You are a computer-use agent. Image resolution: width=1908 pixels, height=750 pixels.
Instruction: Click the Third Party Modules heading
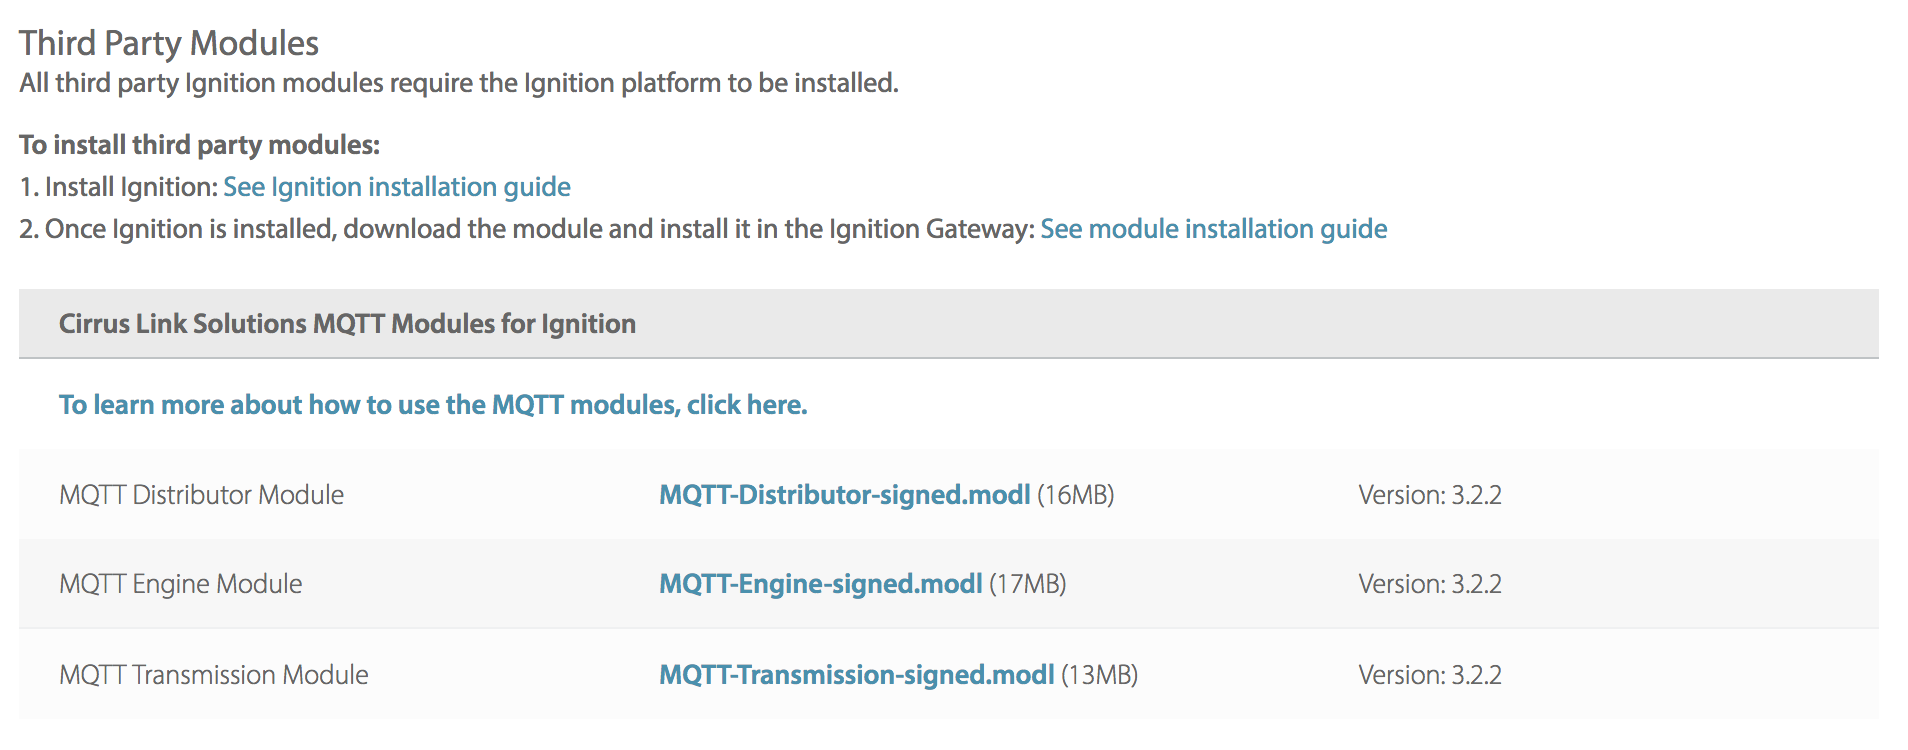[x=169, y=43]
